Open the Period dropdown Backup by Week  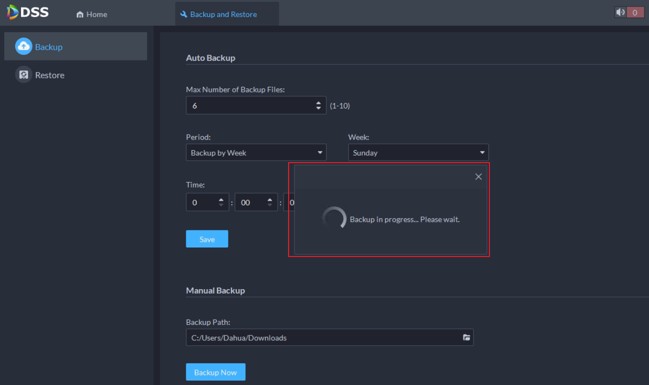click(x=256, y=152)
